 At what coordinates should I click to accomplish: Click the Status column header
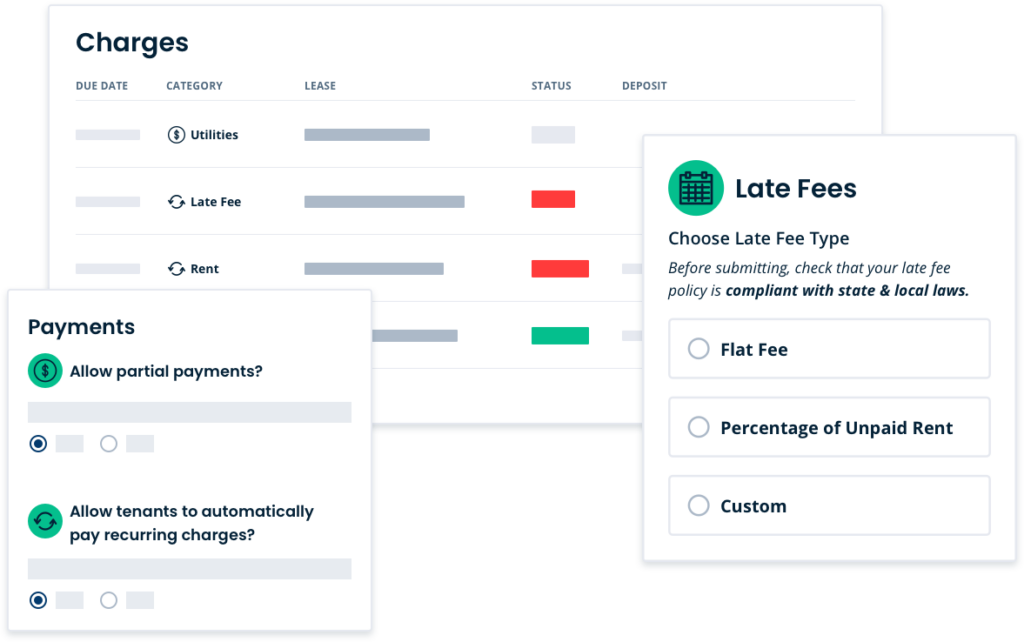click(551, 86)
